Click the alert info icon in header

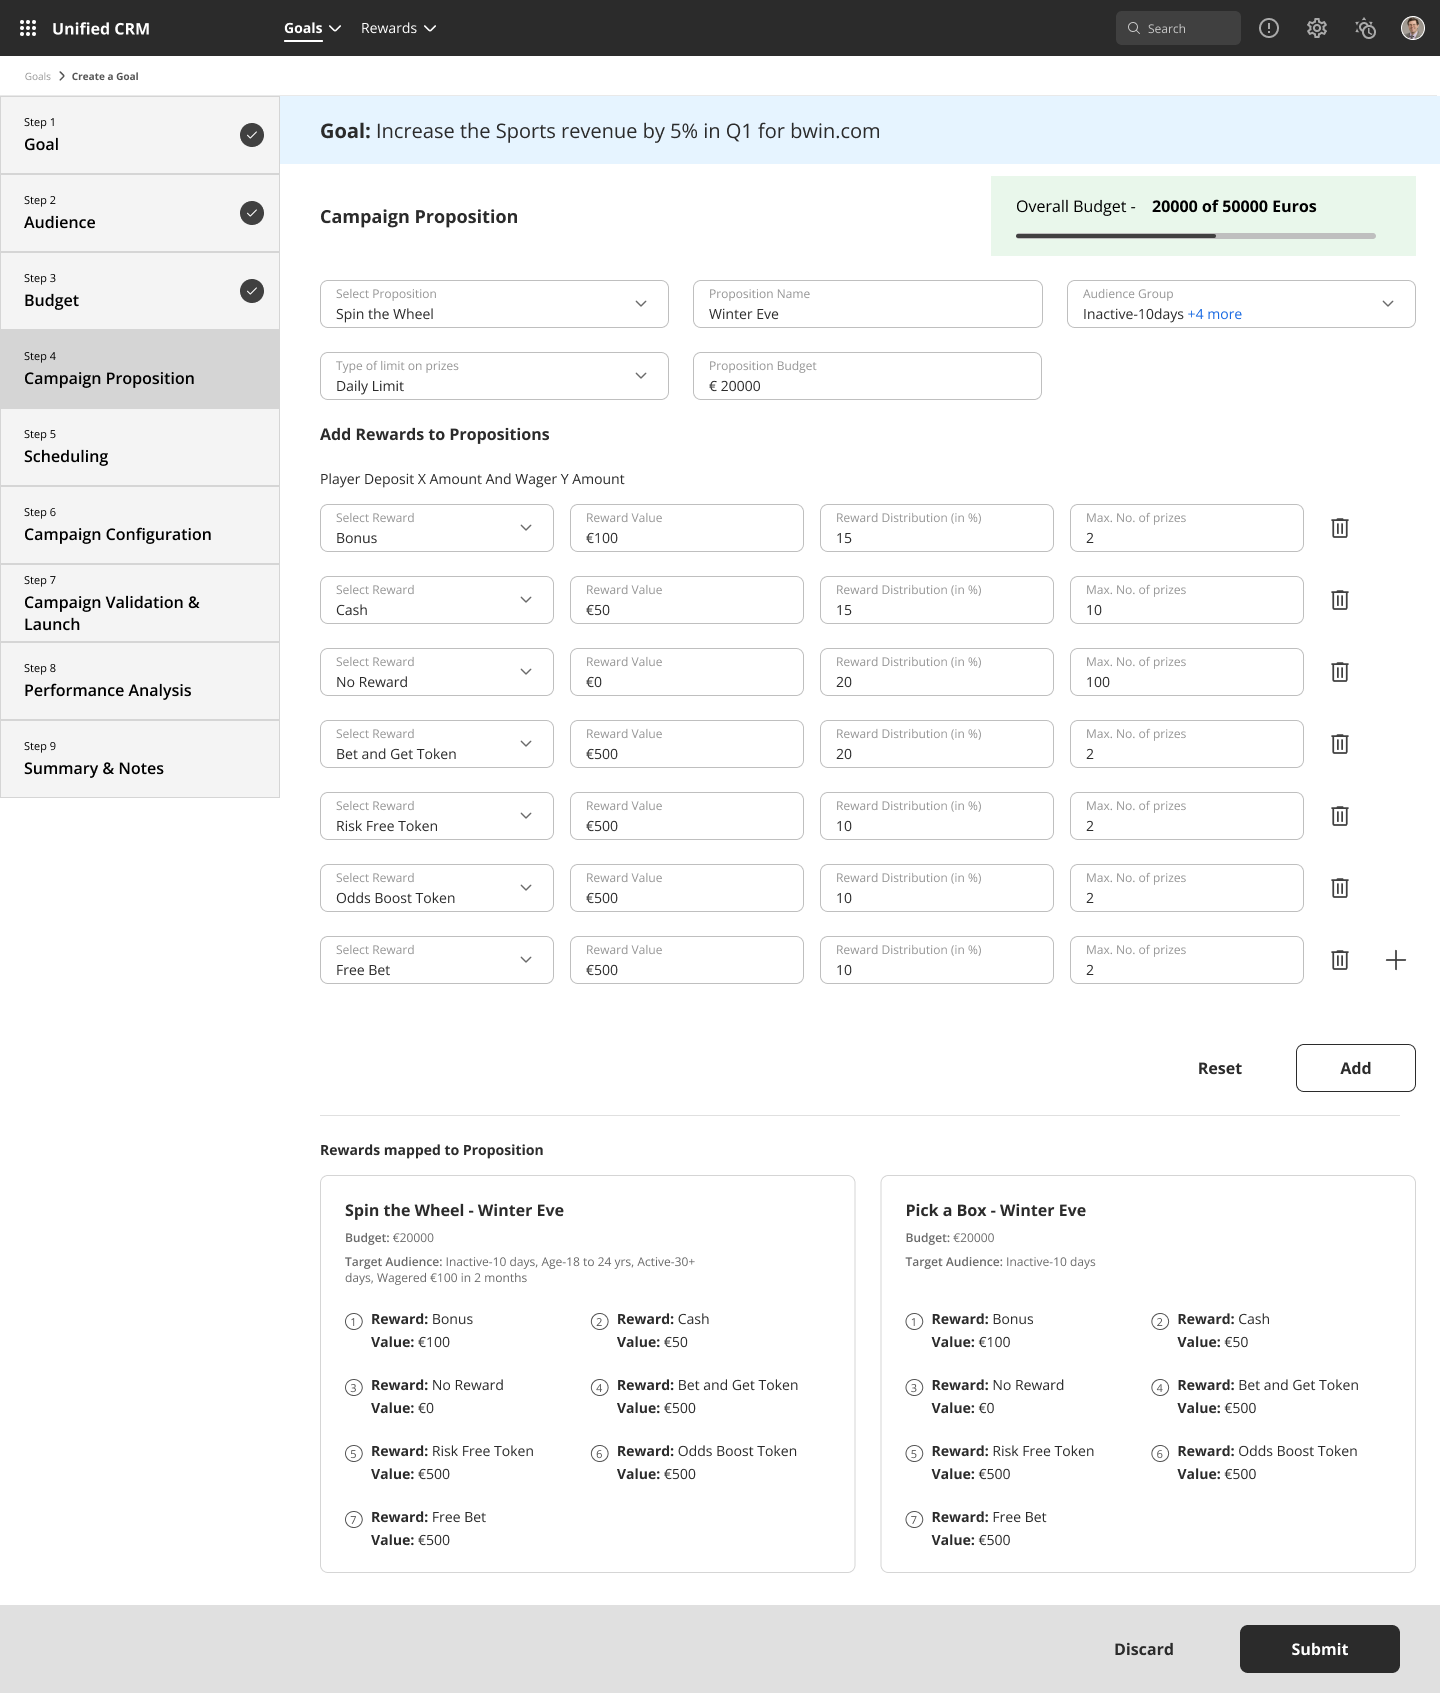click(1269, 28)
